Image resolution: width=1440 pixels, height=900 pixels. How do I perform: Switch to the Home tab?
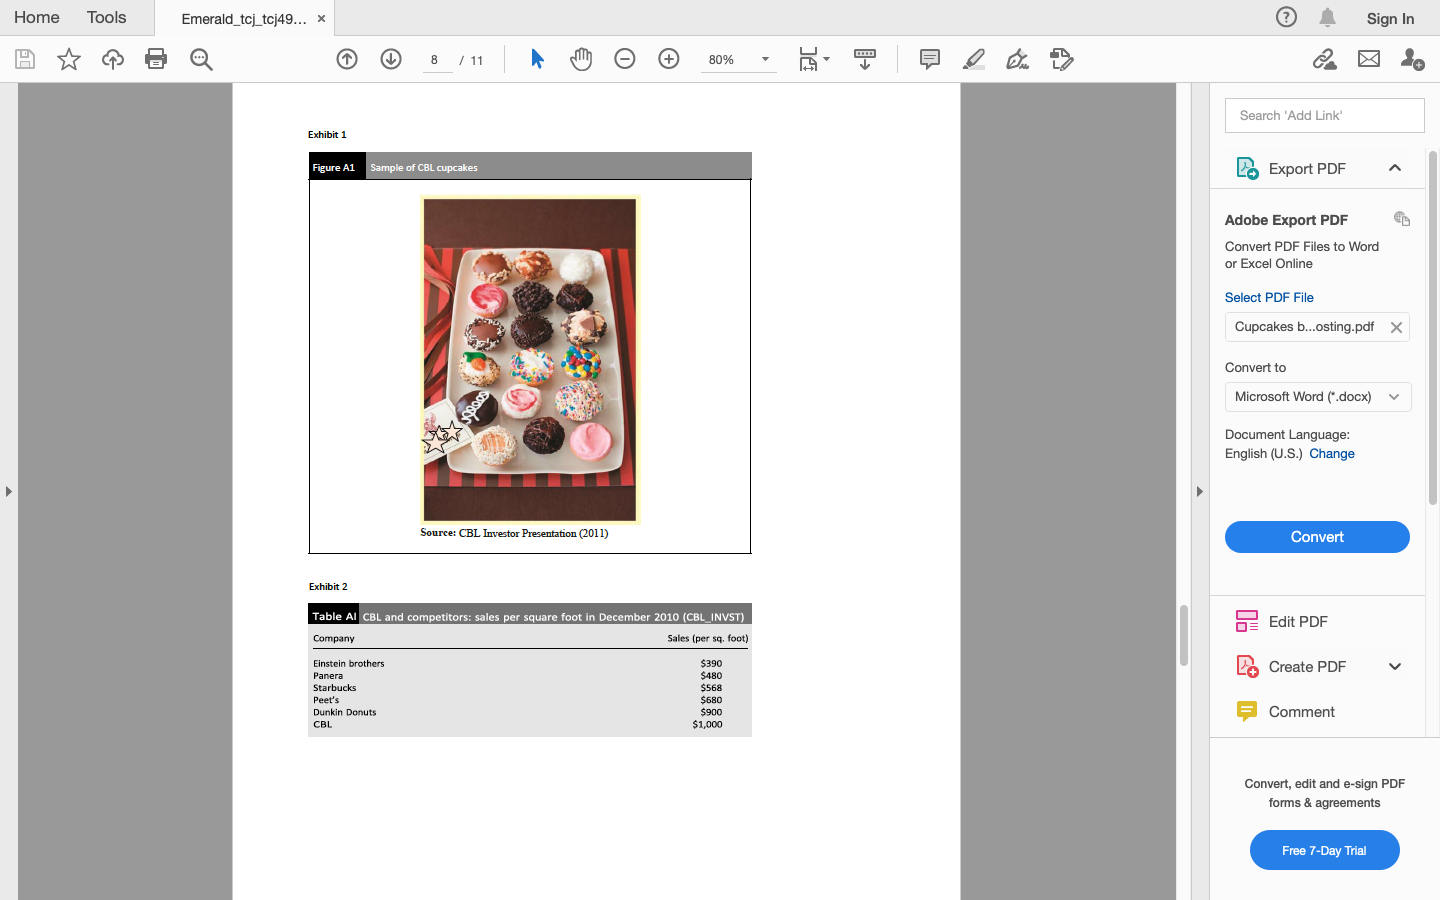pos(36,17)
